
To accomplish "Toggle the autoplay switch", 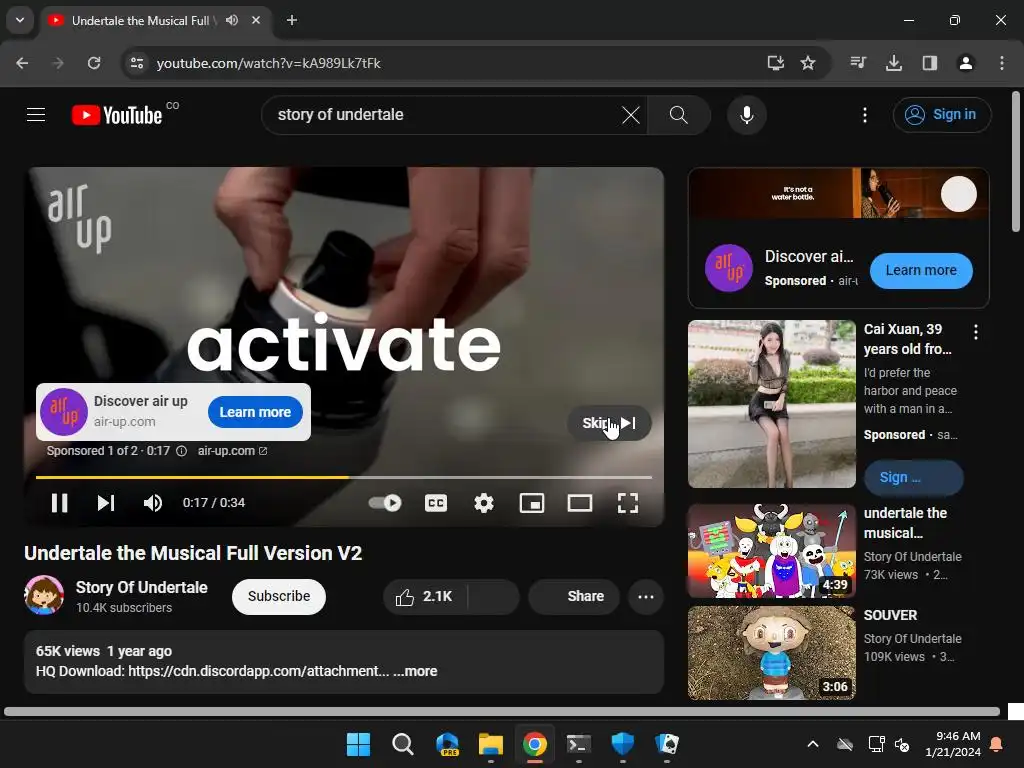I will coord(385,503).
